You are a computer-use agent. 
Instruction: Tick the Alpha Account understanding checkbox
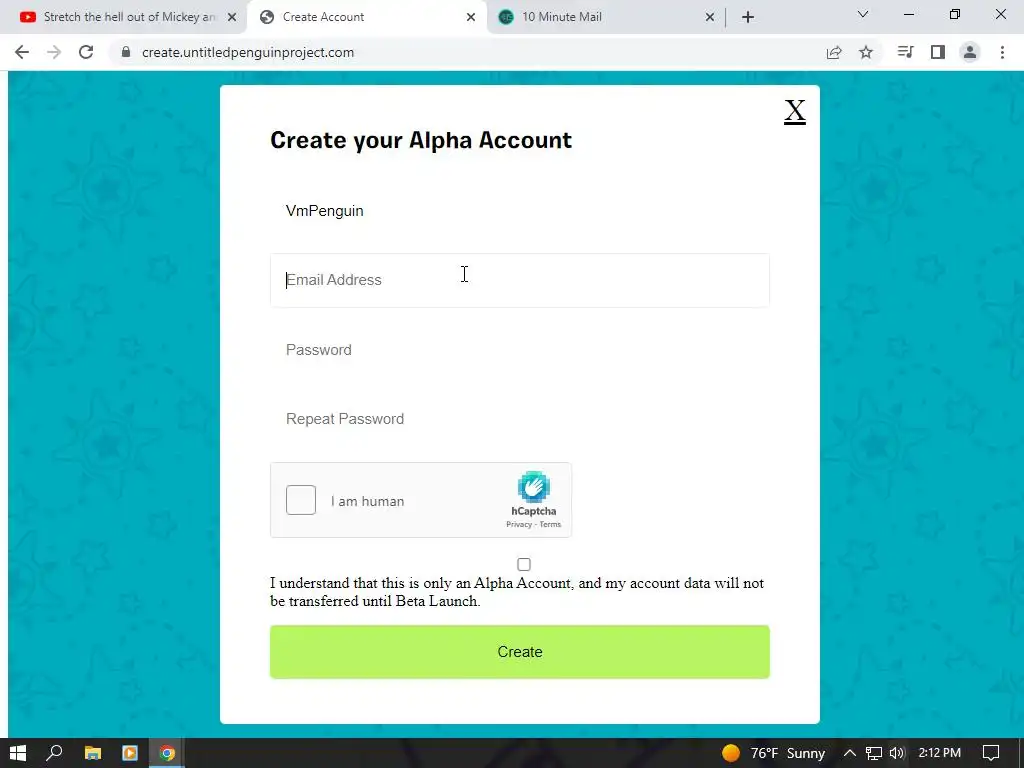(x=524, y=564)
